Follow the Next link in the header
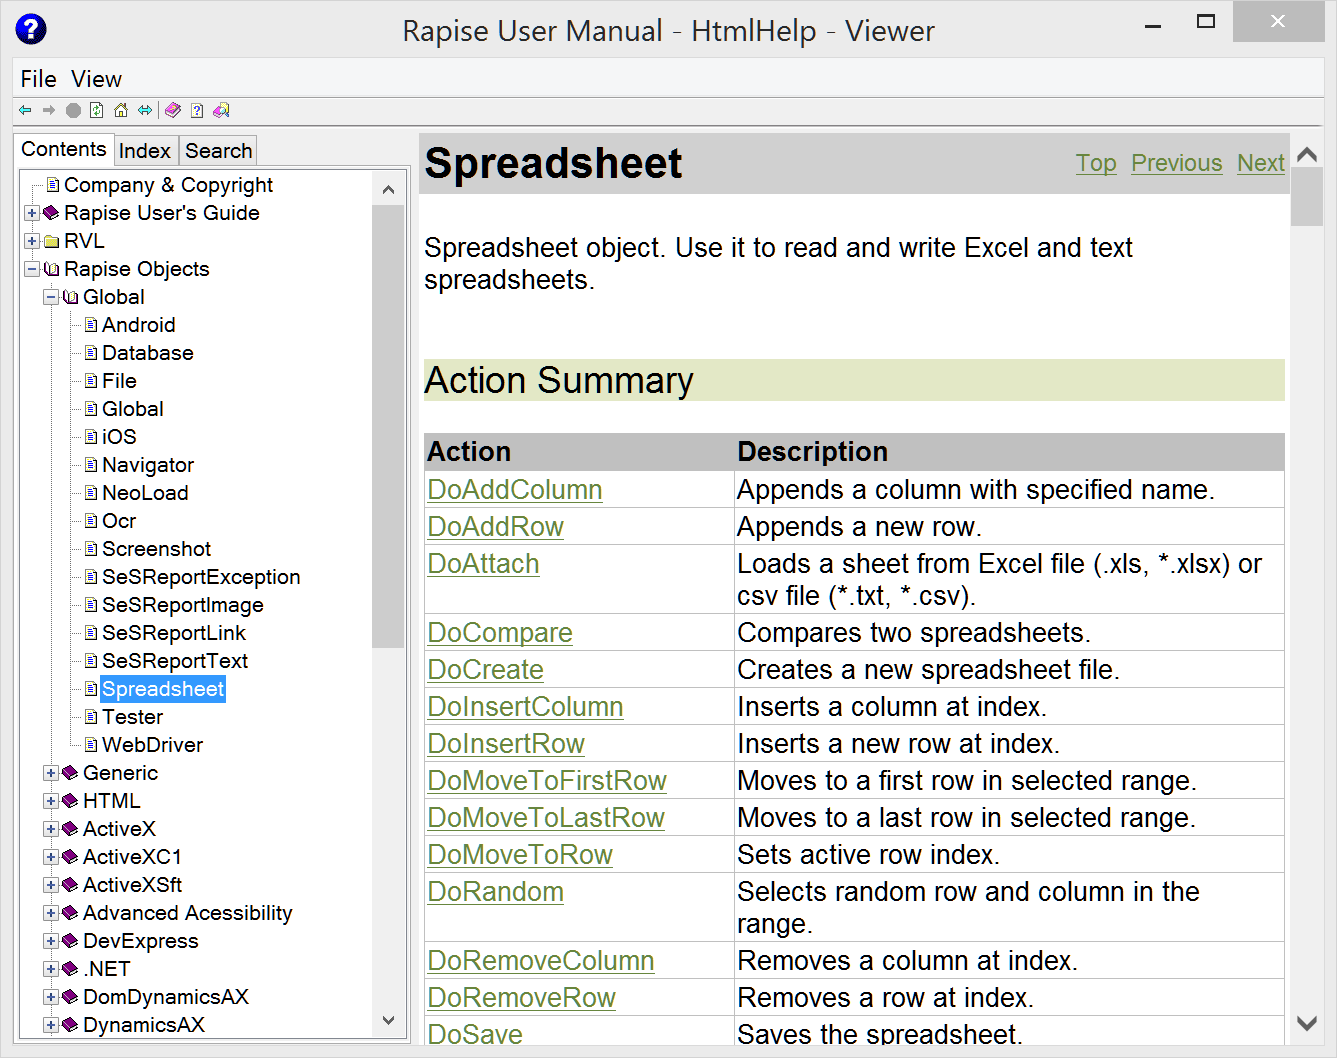Screen dimensions: 1337x1058 click(1260, 163)
